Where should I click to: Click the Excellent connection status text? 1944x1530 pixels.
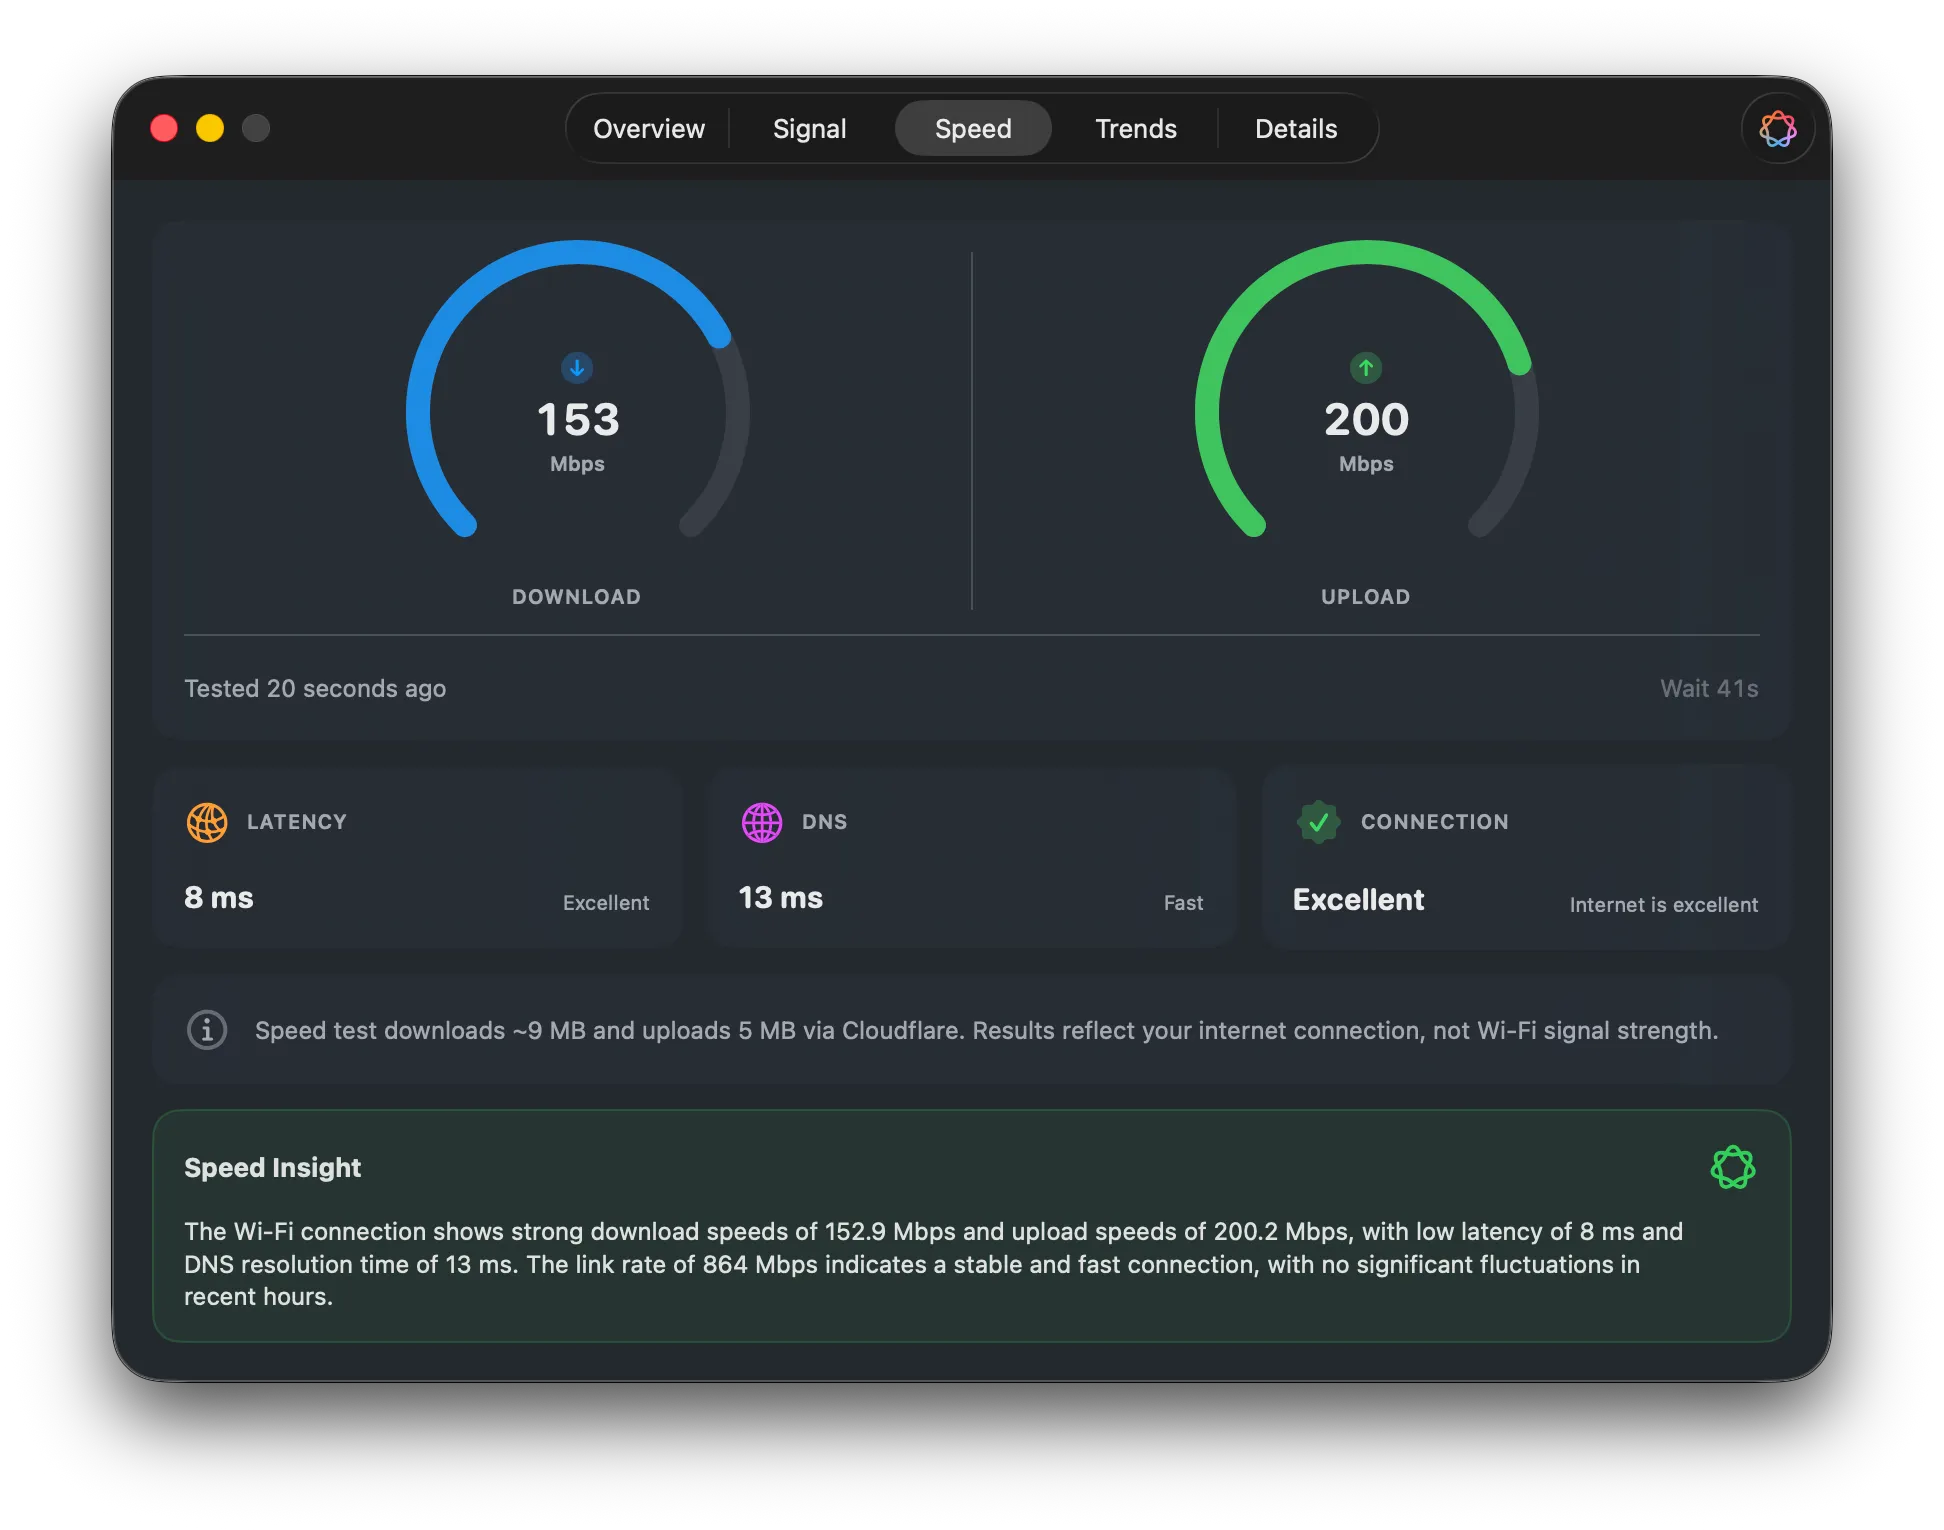coord(1358,899)
